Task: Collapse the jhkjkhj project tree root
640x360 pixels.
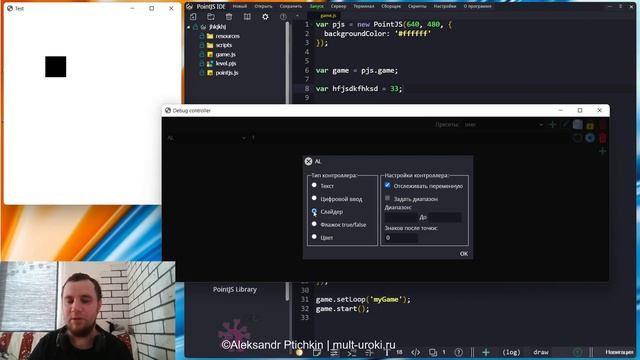Action: (189, 27)
